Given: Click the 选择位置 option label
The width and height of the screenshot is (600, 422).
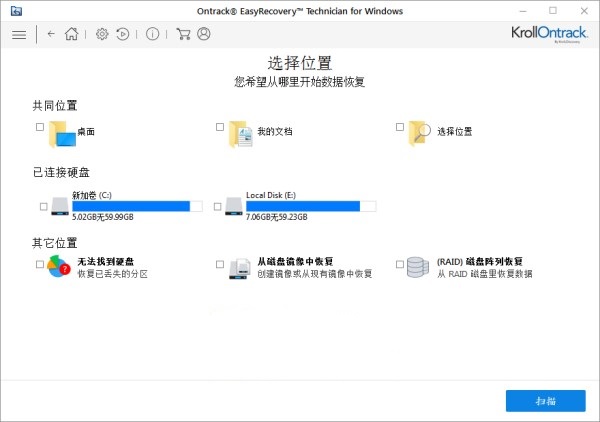Looking at the screenshot, I should (x=455, y=132).
